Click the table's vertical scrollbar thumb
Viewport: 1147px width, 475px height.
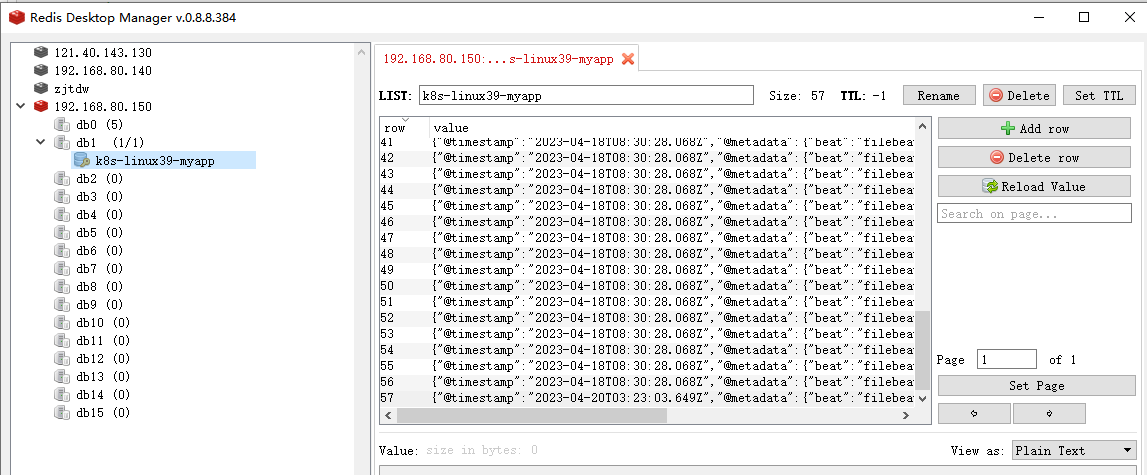coord(922,350)
